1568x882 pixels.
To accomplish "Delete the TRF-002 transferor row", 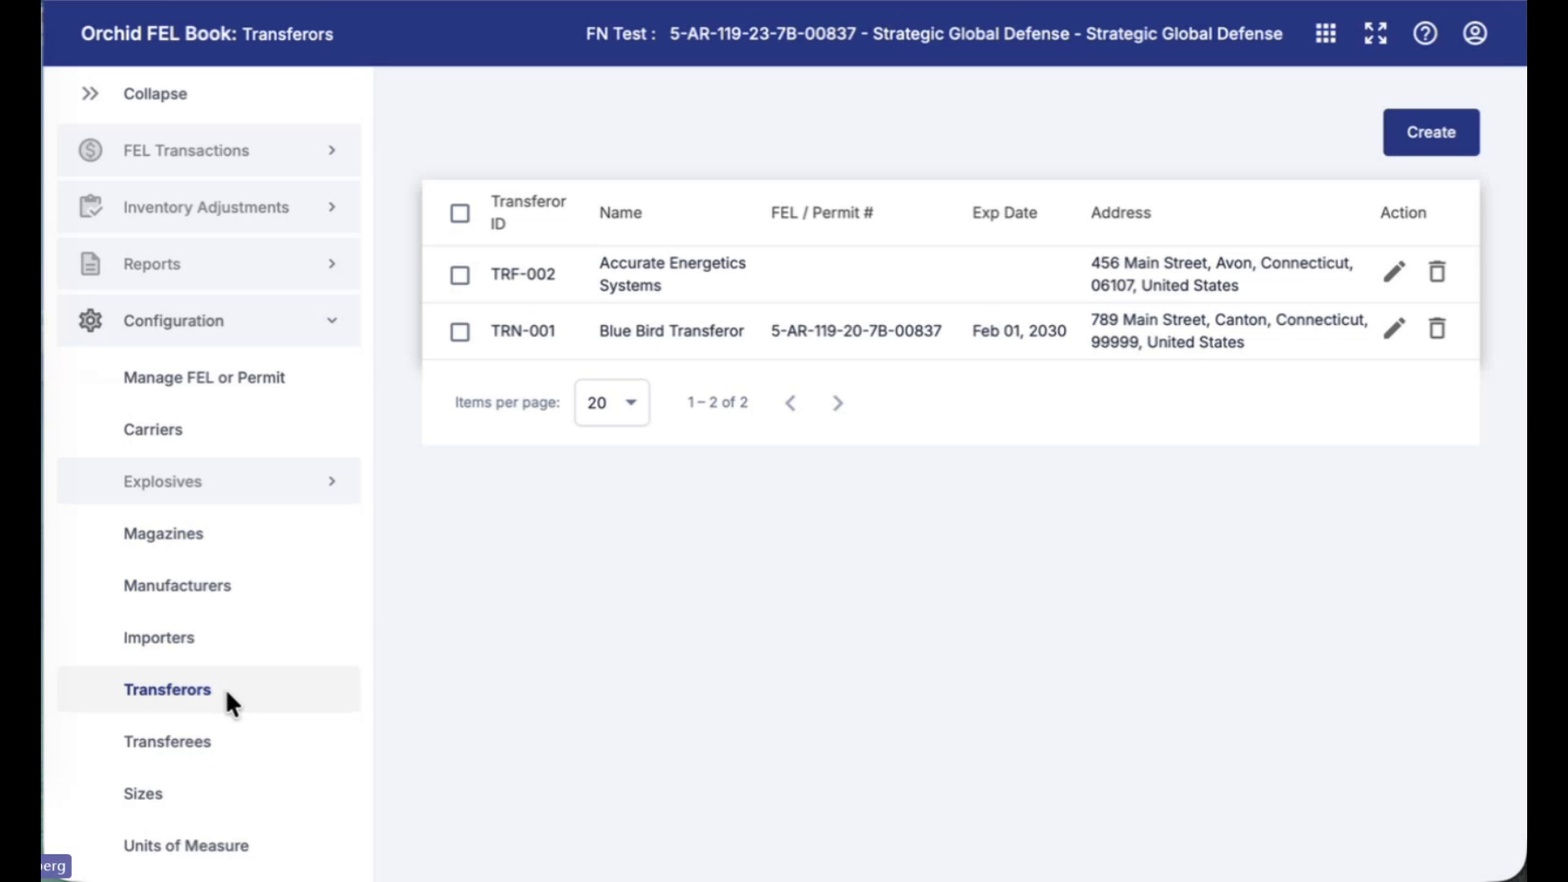I will tap(1437, 272).
